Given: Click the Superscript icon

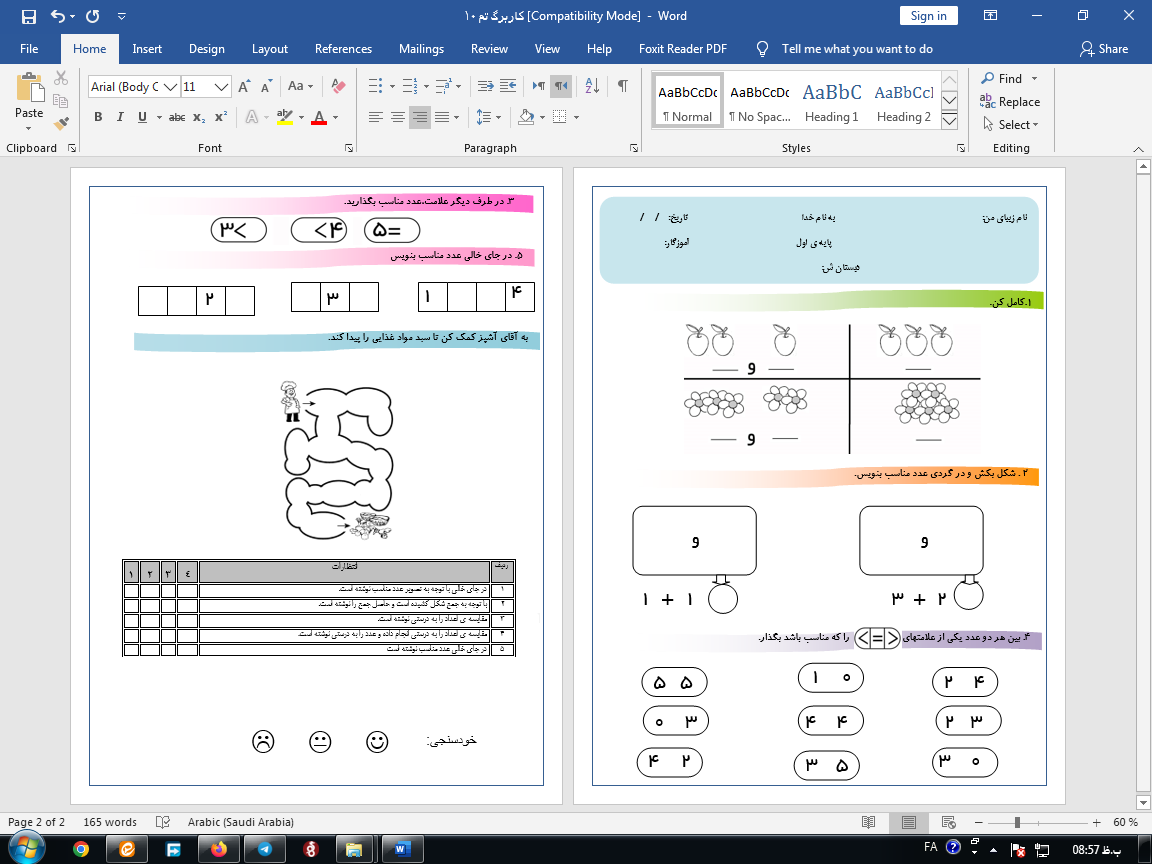Looking at the screenshot, I should pos(221,117).
